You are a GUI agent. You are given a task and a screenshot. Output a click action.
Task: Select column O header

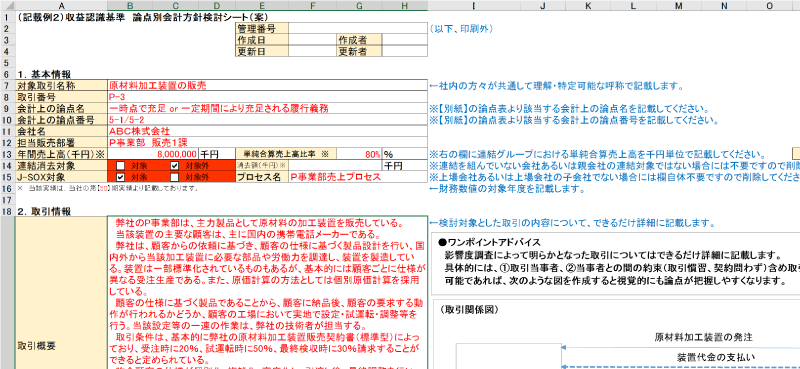point(769,6)
